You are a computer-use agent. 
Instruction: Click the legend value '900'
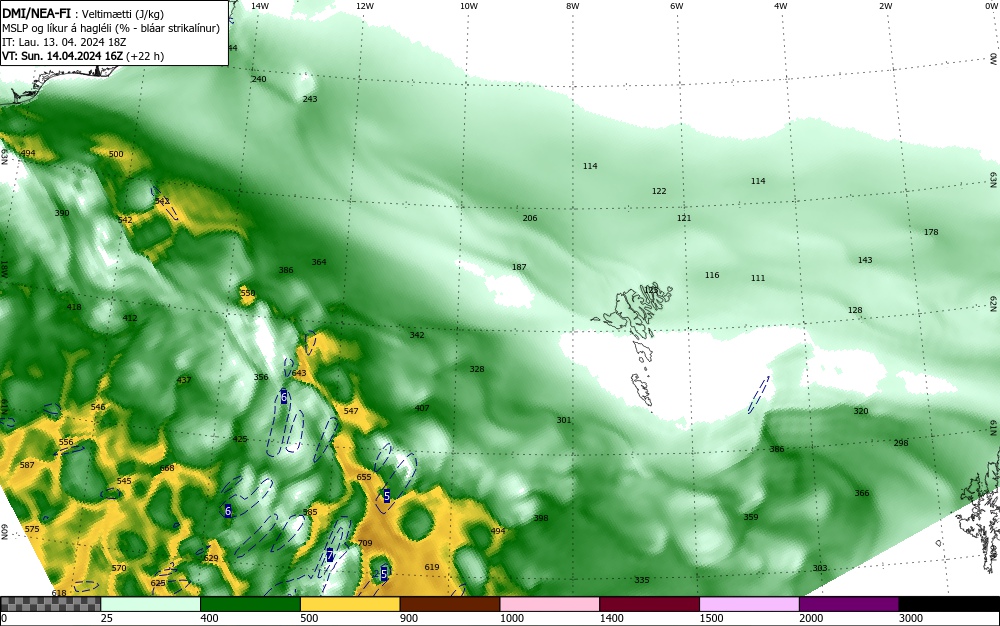point(409,618)
